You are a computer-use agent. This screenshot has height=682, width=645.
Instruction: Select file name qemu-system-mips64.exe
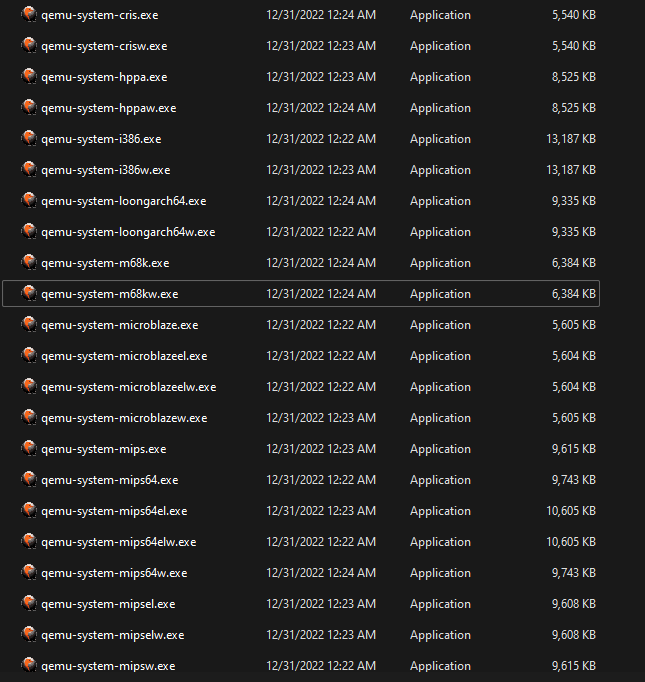pos(110,480)
